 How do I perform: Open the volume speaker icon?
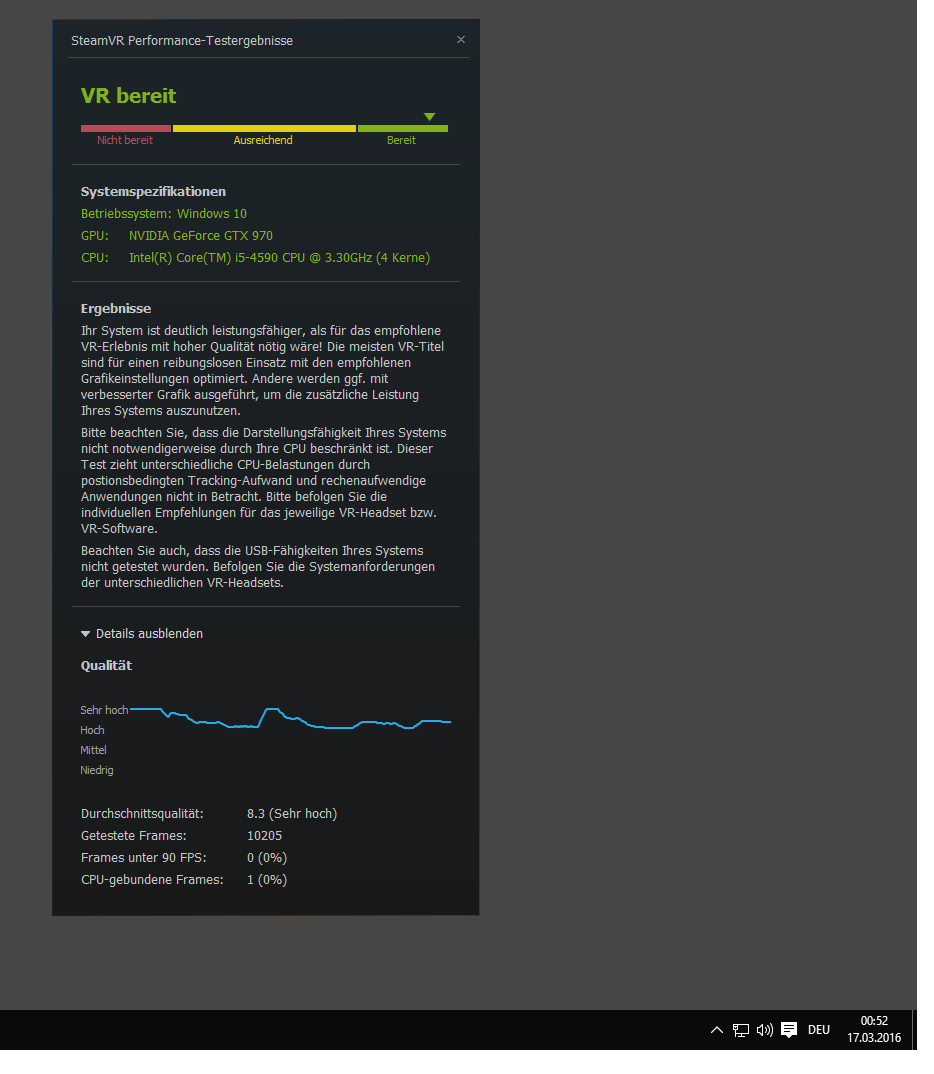click(765, 1029)
